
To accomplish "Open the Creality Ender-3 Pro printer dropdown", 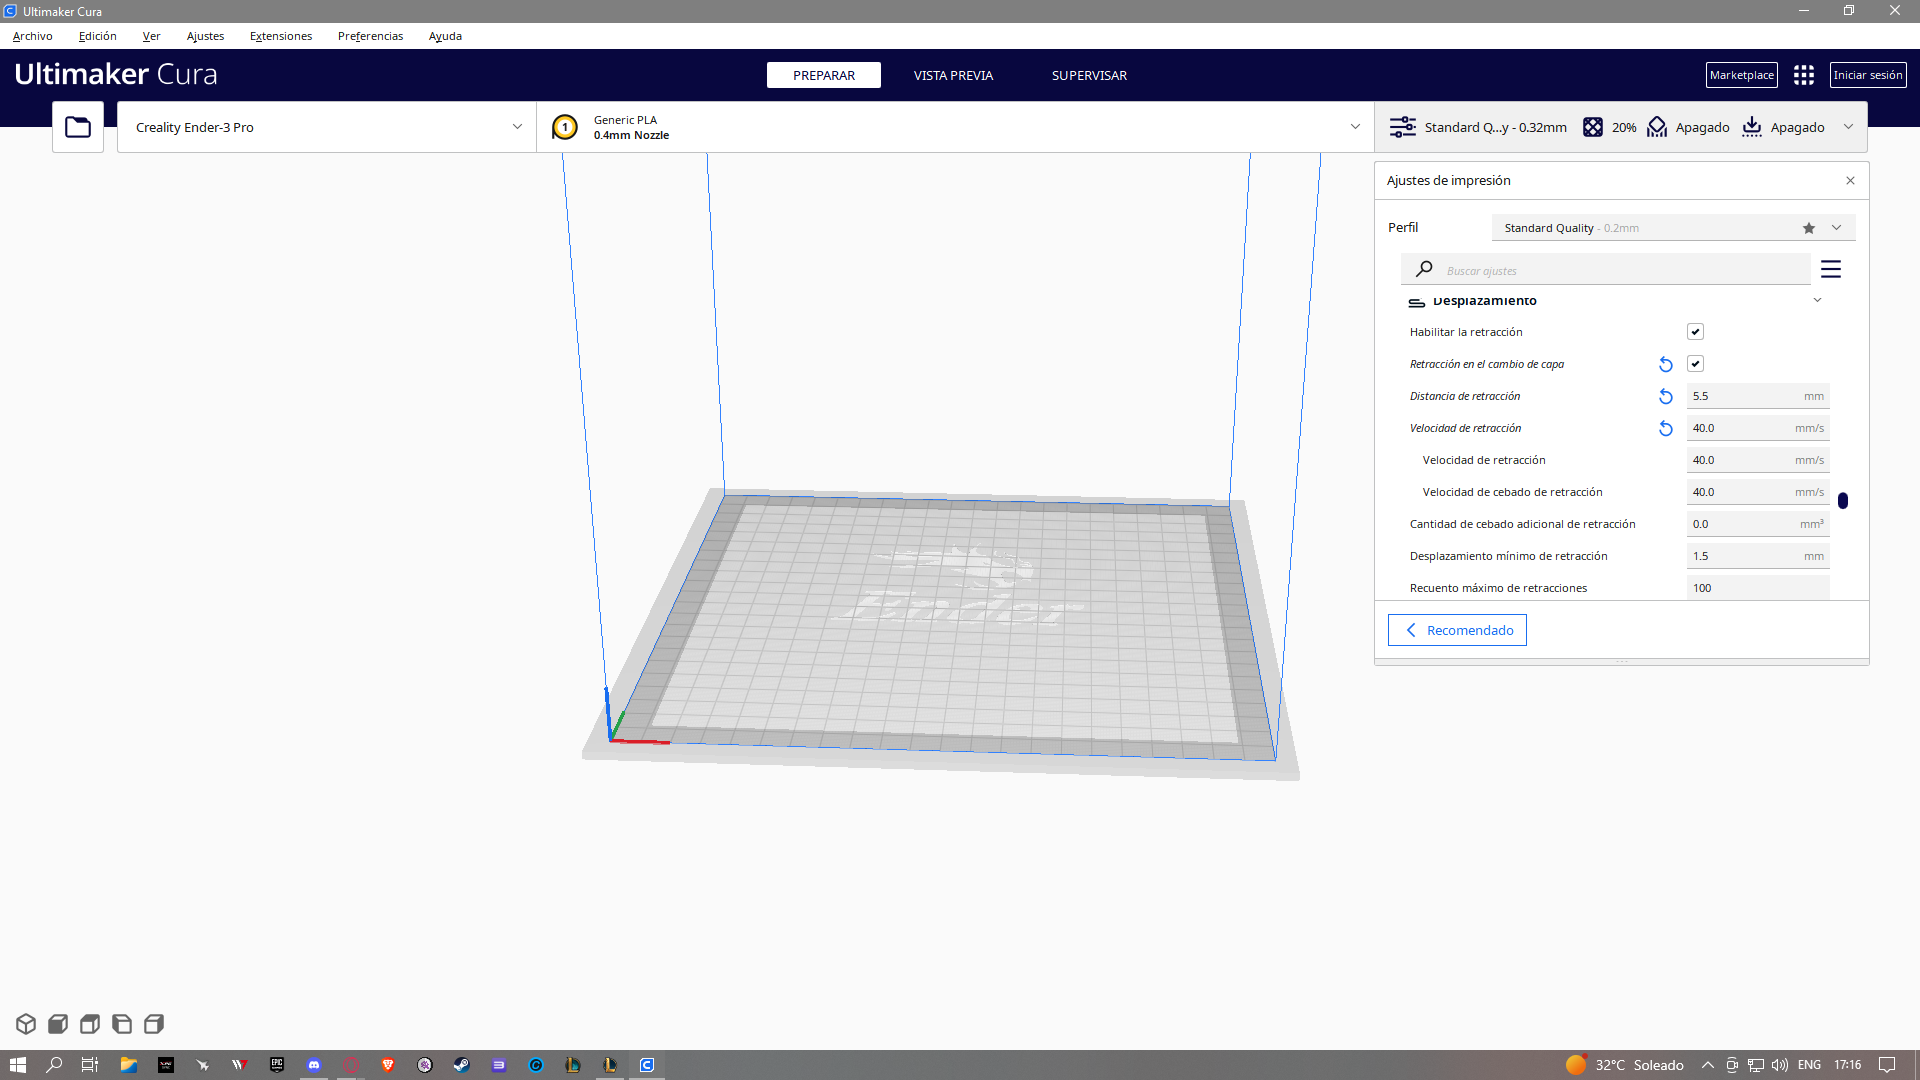I will 326,127.
